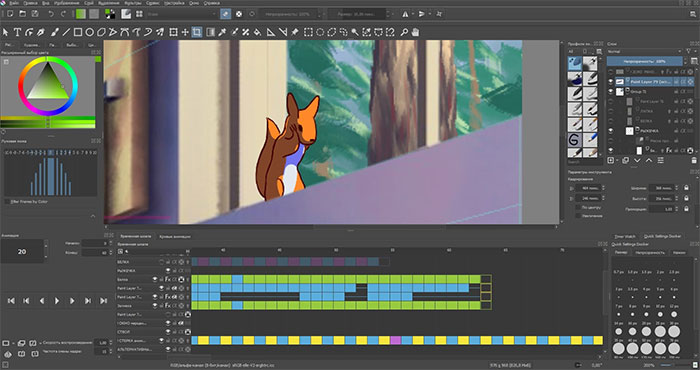700x370 pixels.
Task: Select the Elliptical Selection tool
Action: [320, 32]
